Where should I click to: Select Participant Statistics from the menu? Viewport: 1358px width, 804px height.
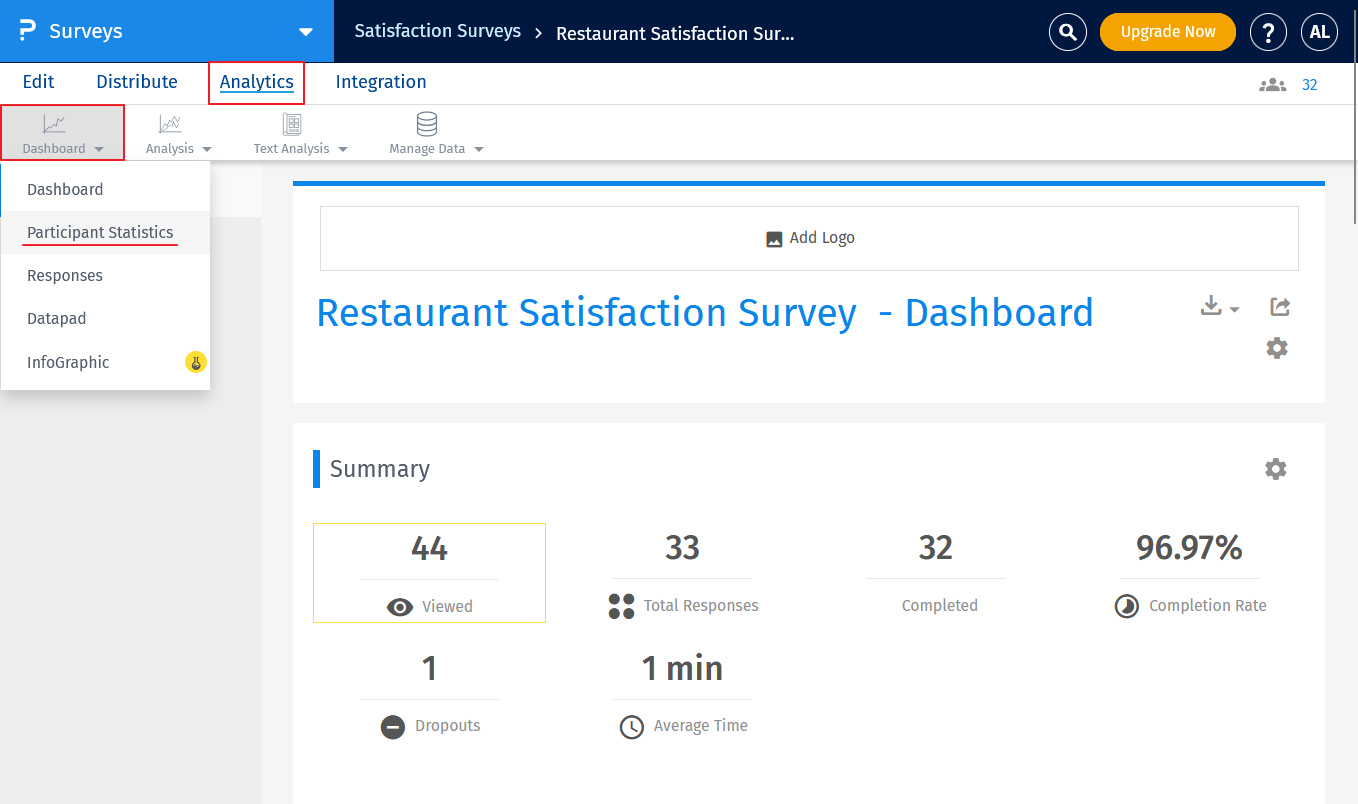point(100,232)
